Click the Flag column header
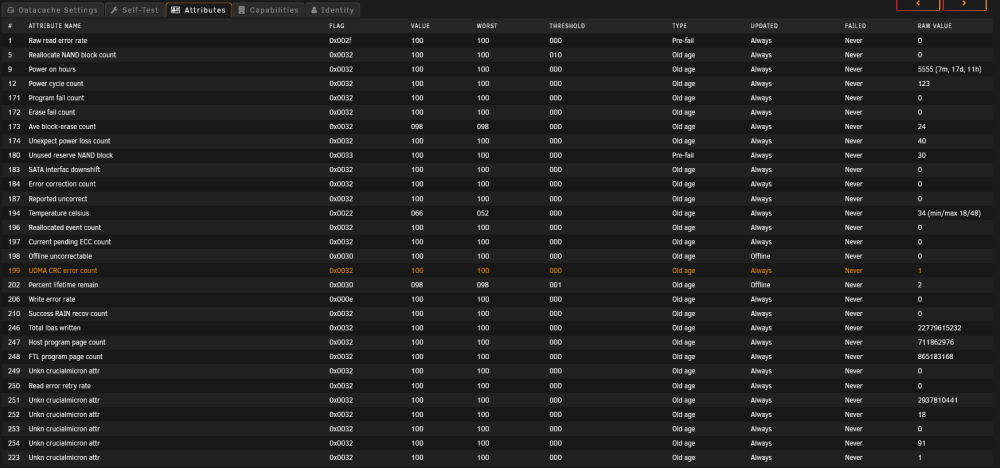Viewport: 1000px width, 468px height. click(x=336, y=26)
